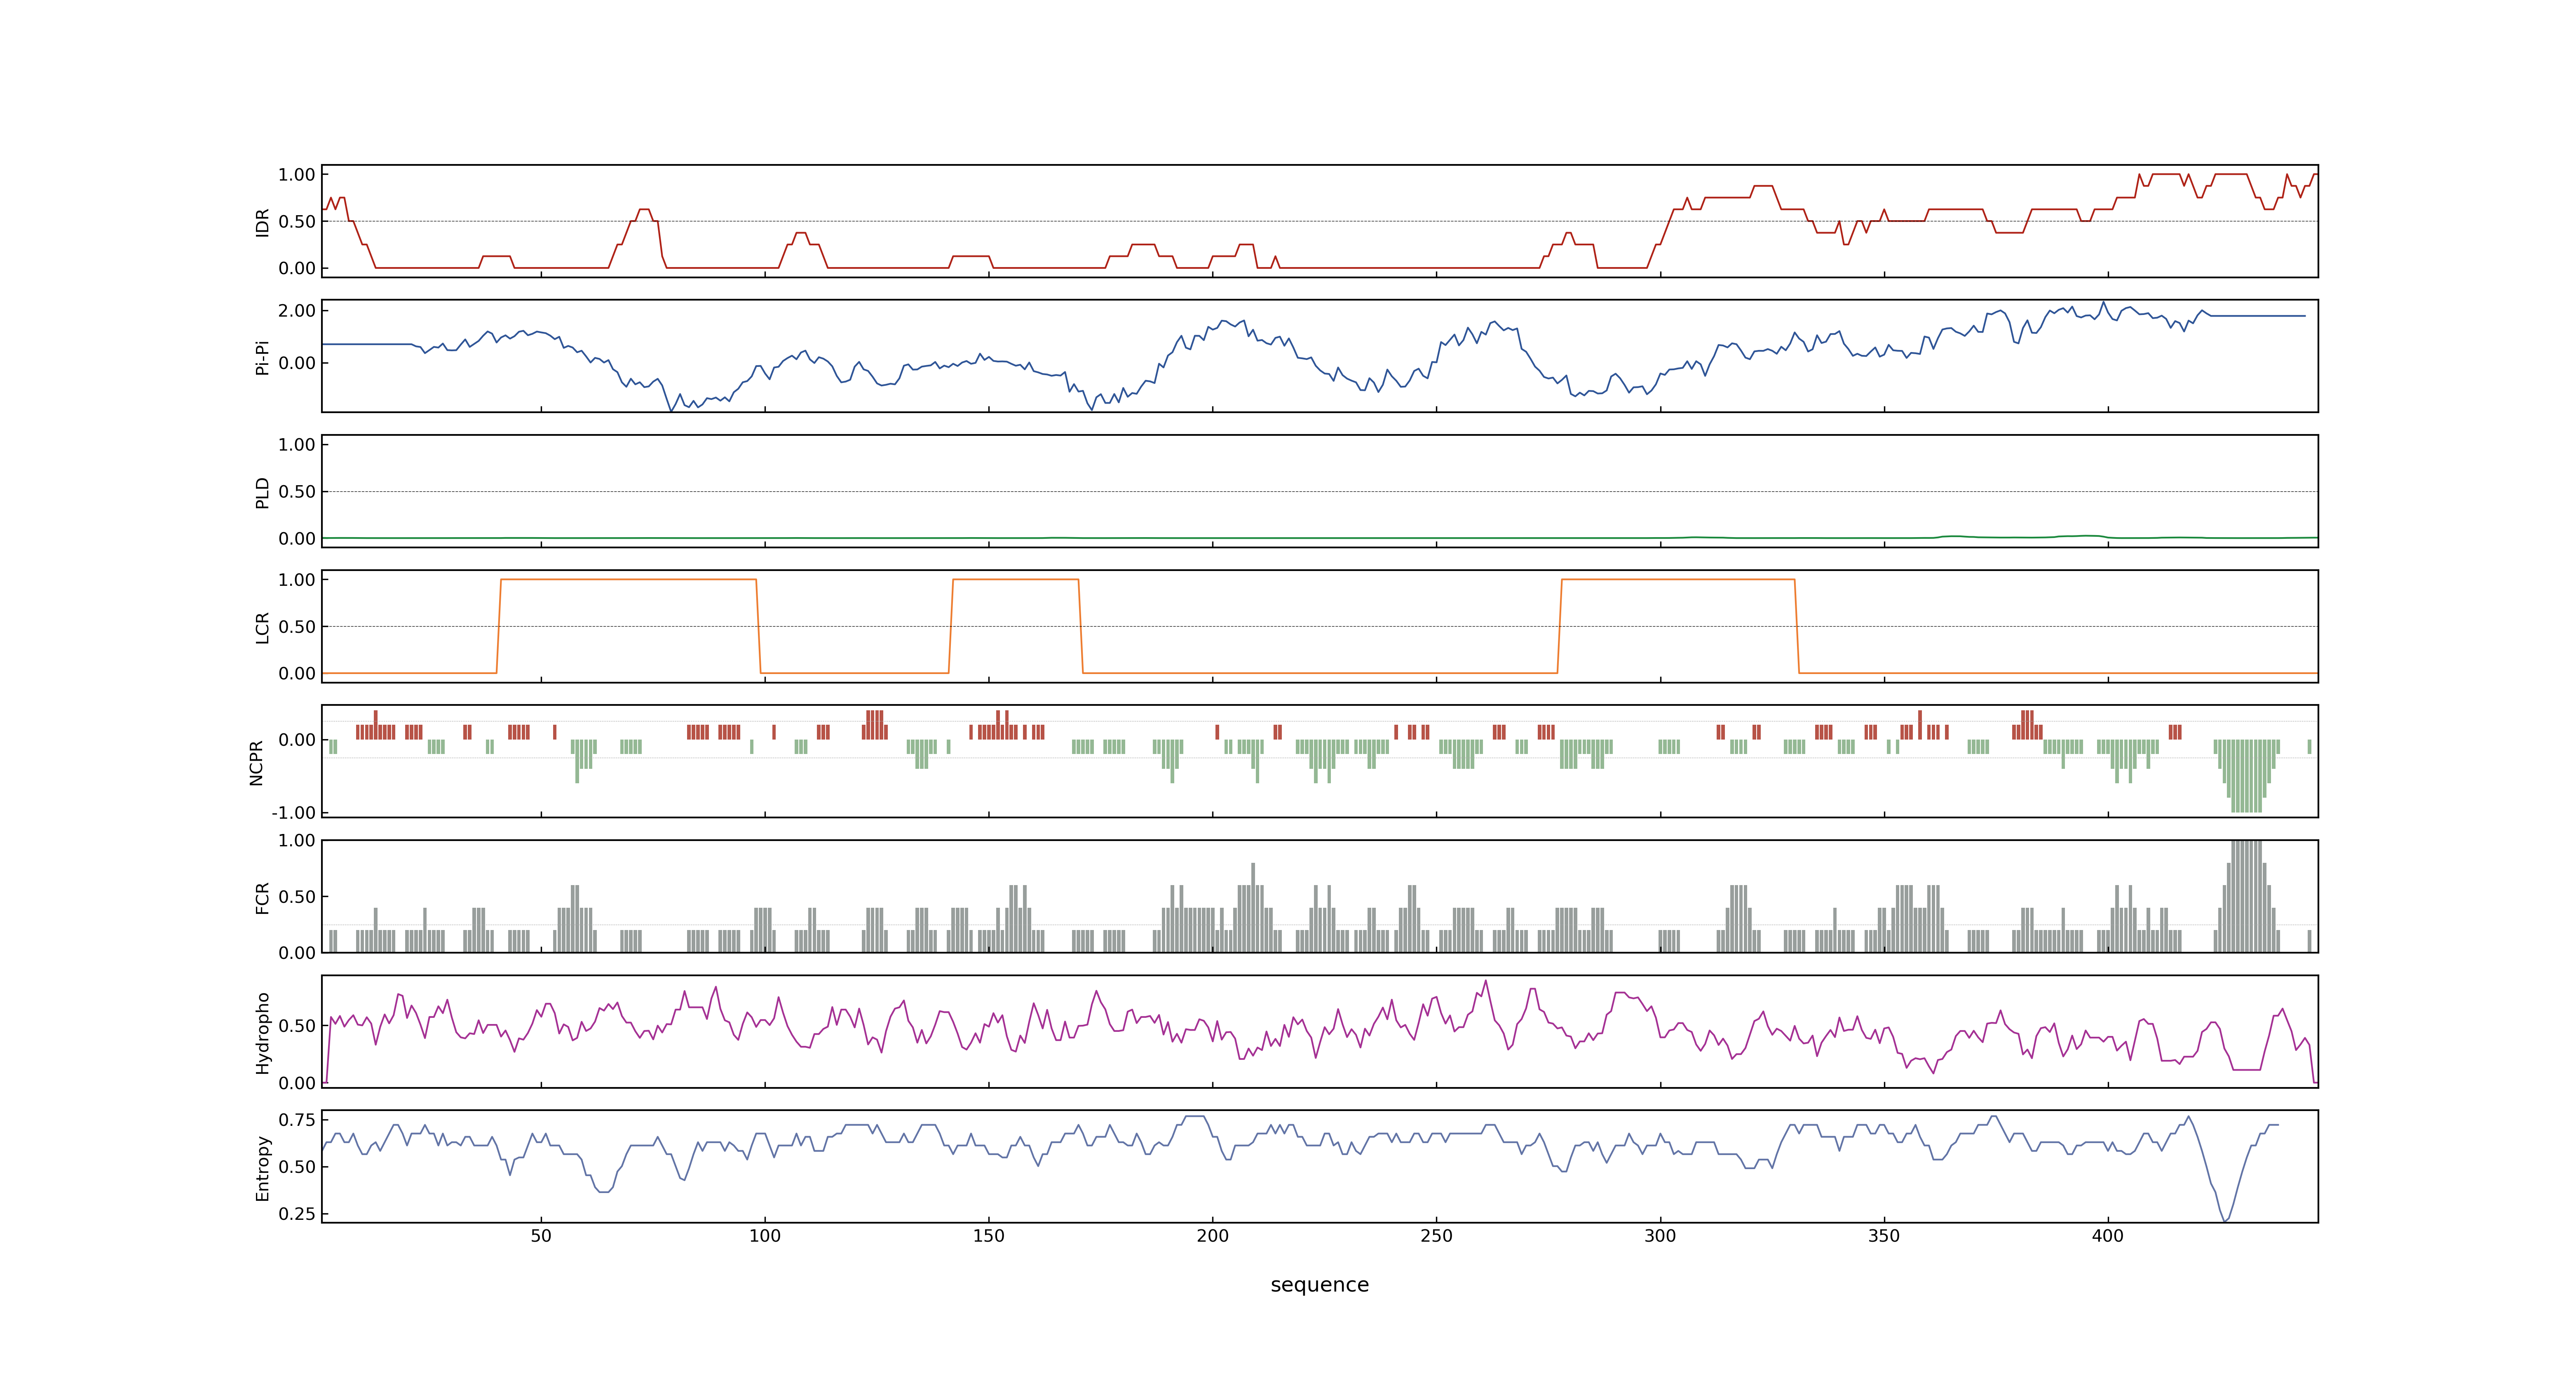This screenshot has height=1374, width=2576.
Task: Click the LCR y-axis label
Action: coord(263,627)
